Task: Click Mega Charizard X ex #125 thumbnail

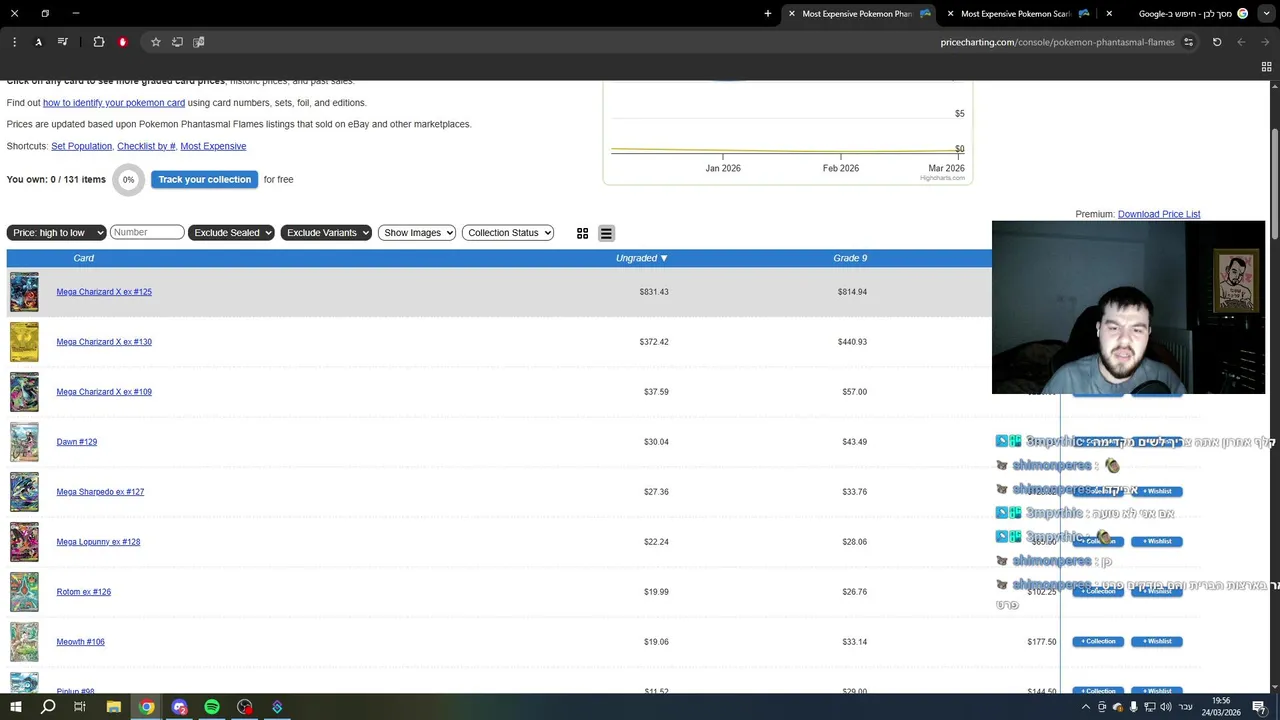Action: point(24,292)
